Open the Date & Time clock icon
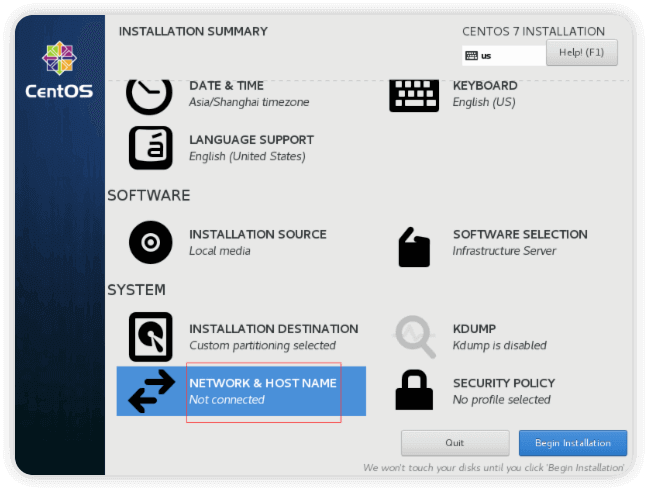647x490 pixels. coord(149,96)
